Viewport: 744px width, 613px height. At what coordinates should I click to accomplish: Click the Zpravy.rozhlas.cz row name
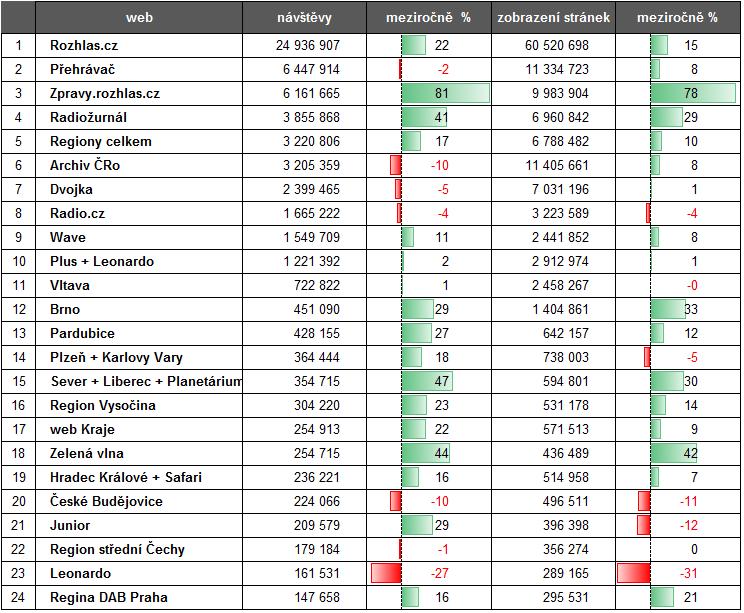[105, 93]
